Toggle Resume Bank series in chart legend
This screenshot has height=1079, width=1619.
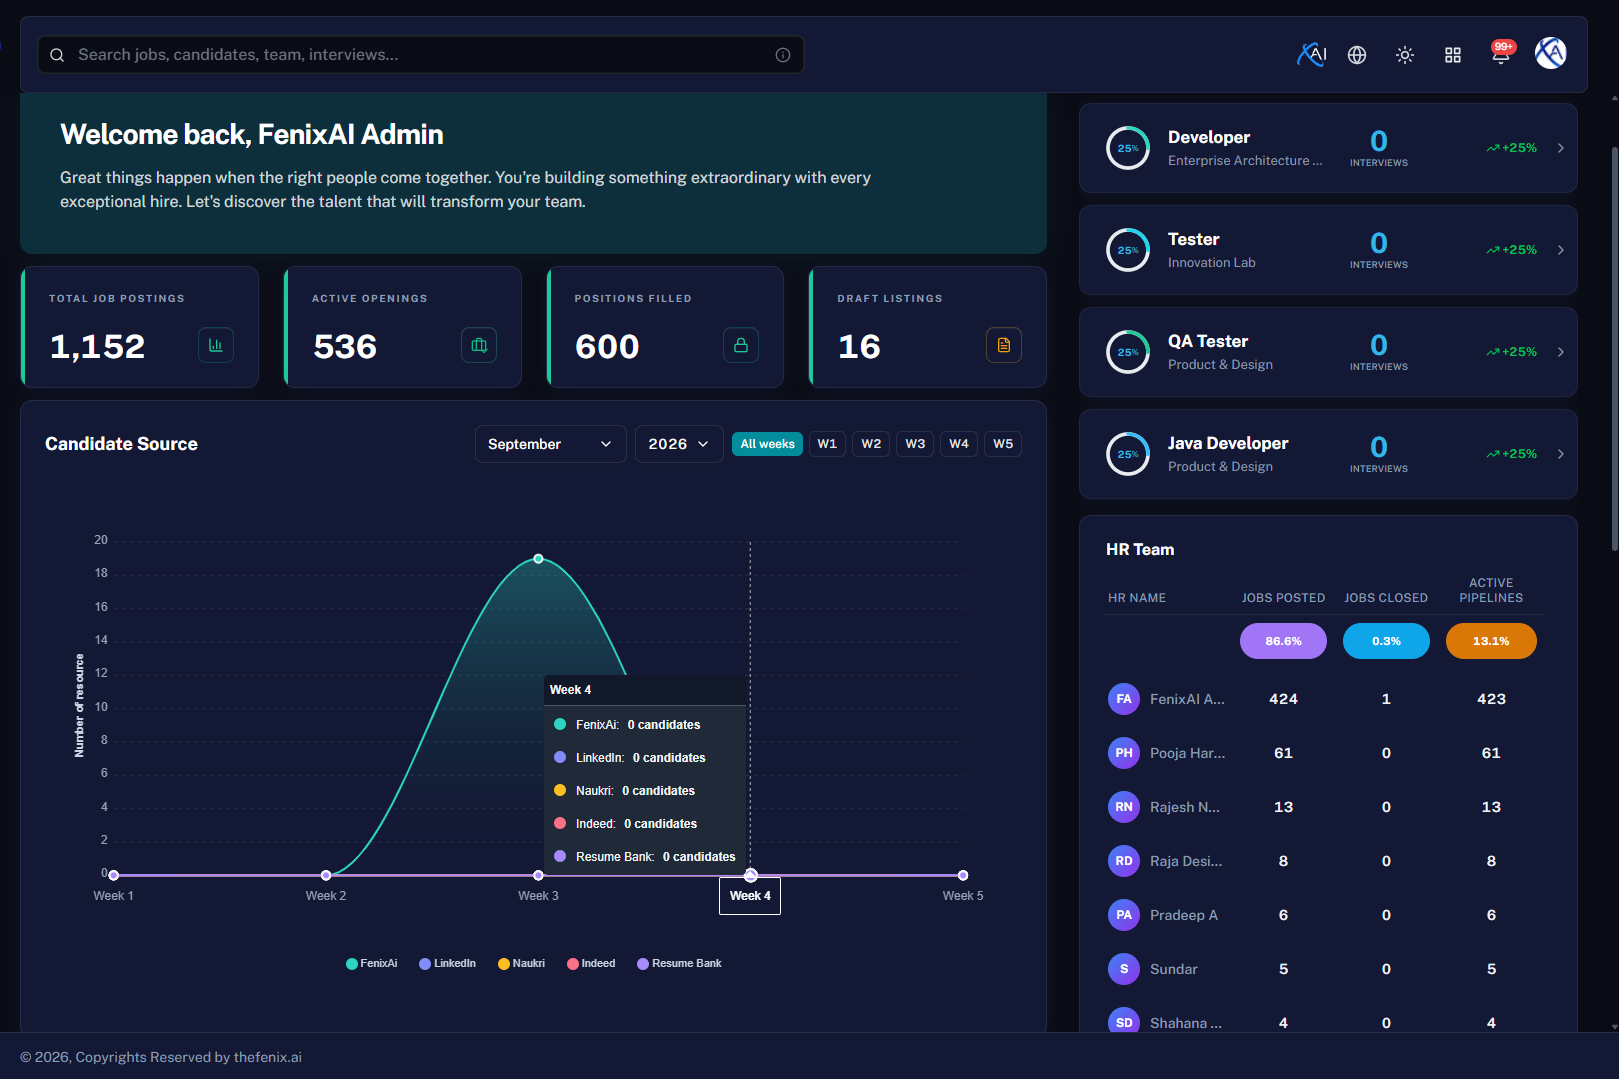click(679, 964)
